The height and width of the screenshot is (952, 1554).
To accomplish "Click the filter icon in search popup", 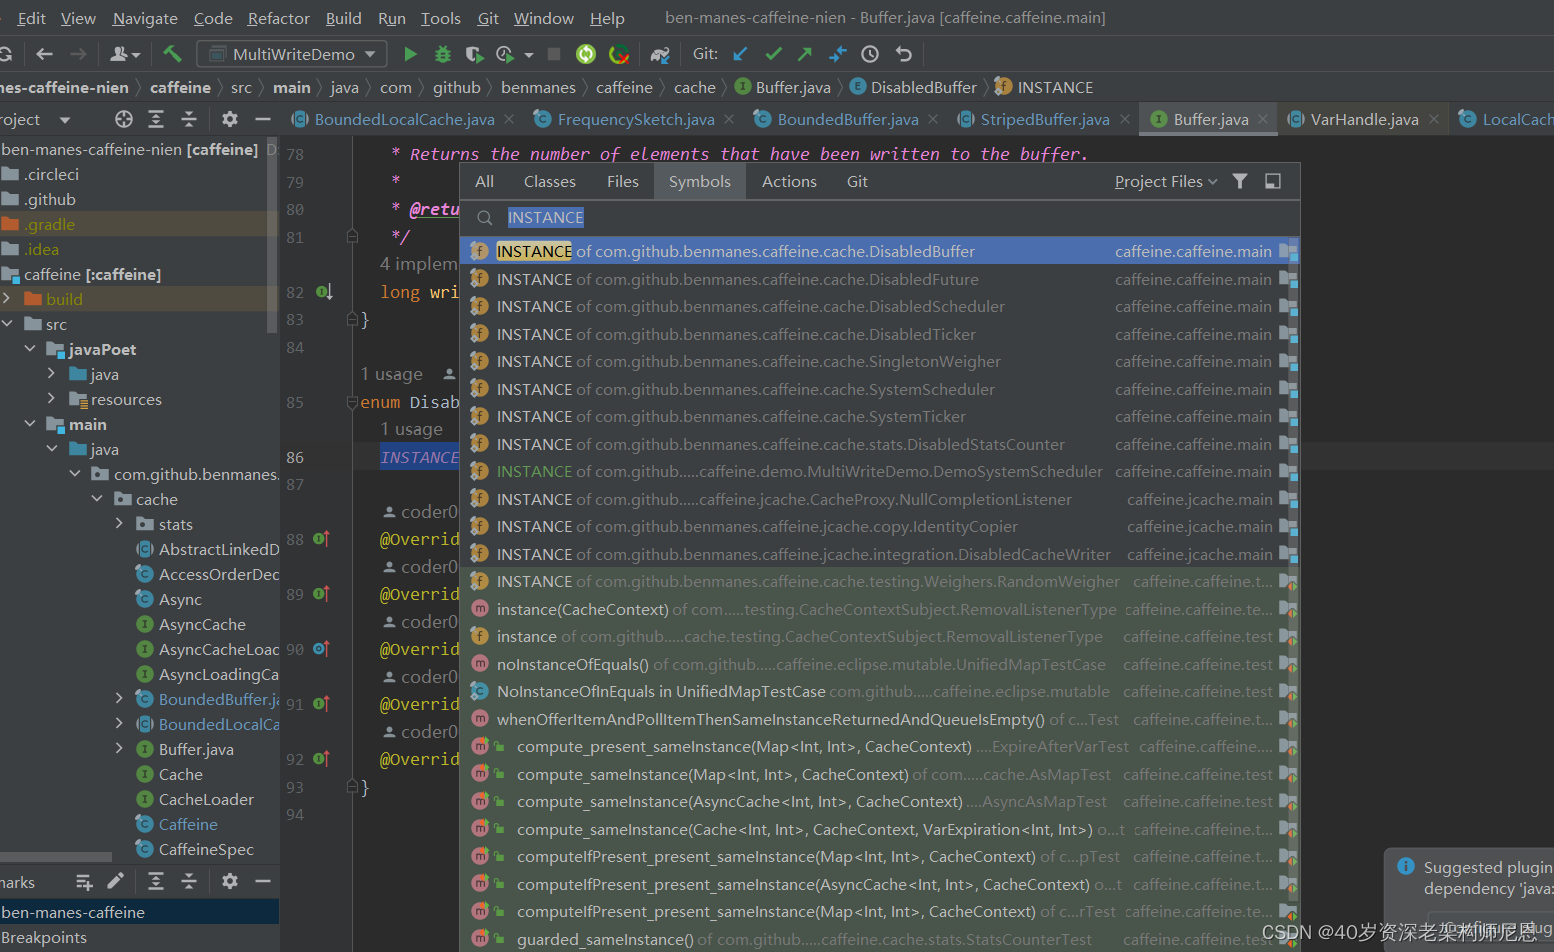I will click(1240, 181).
